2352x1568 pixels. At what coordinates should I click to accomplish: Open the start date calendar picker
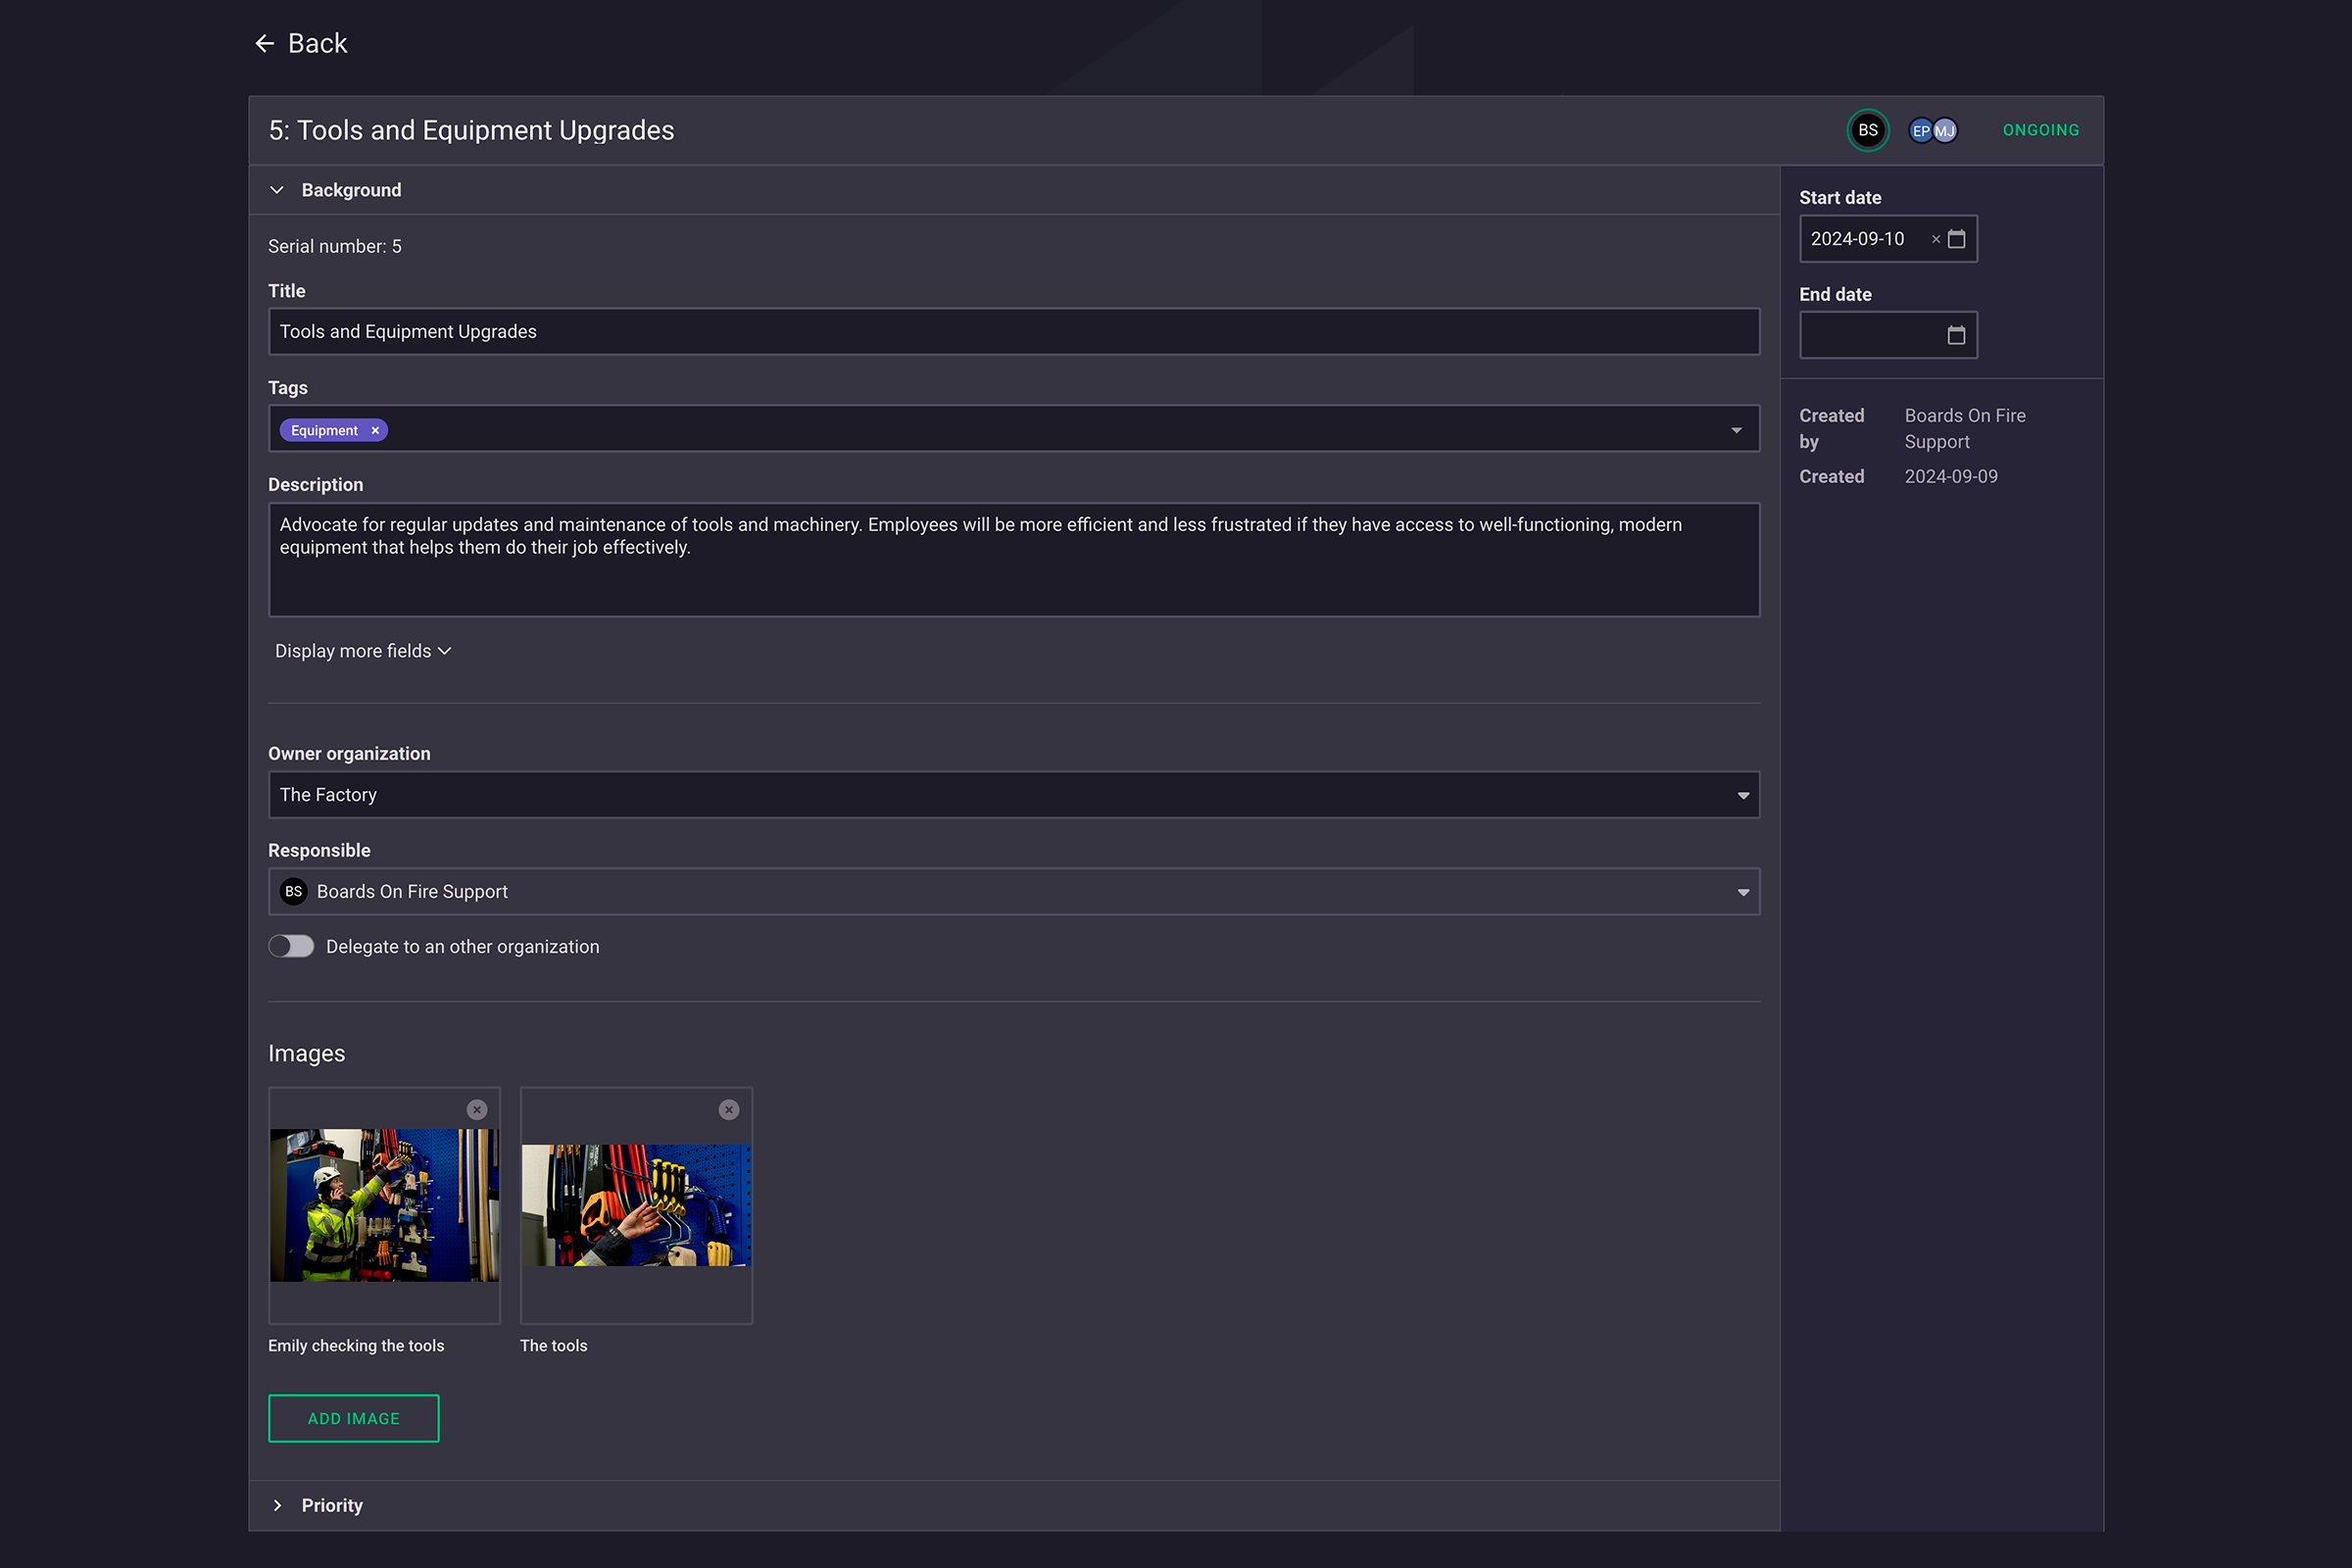(x=1957, y=239)
